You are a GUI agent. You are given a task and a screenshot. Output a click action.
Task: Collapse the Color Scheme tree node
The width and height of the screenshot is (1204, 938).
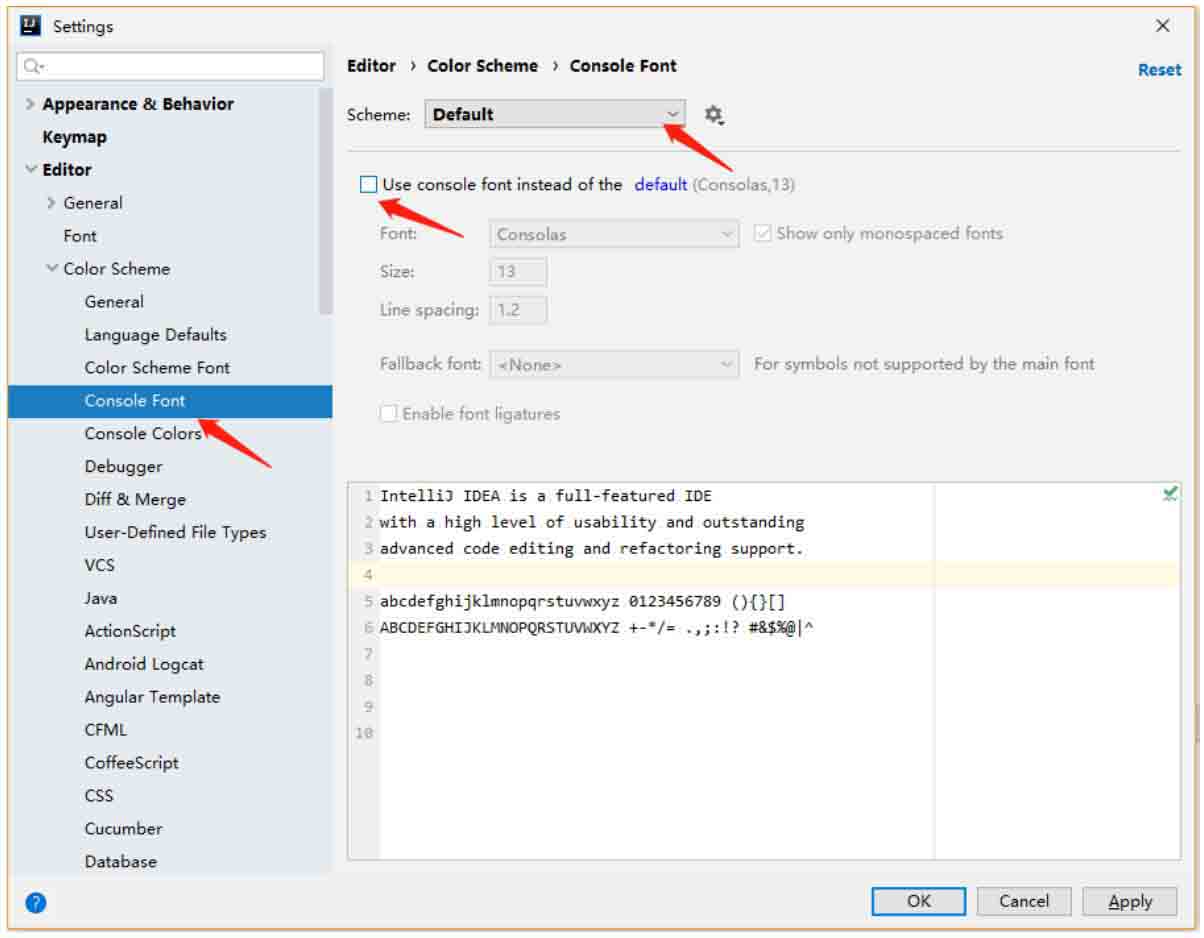(52, 269)
